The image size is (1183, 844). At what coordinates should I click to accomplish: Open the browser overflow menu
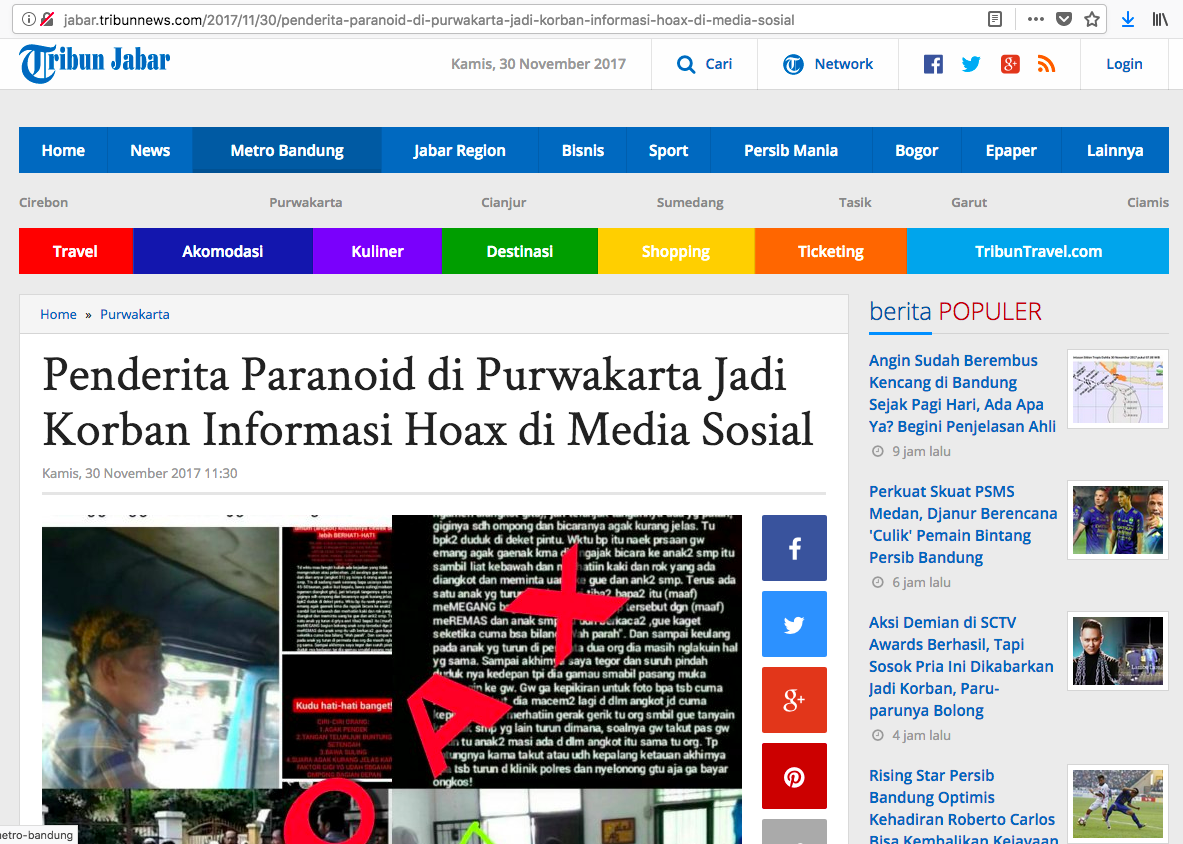click(x=1035, y=18)
